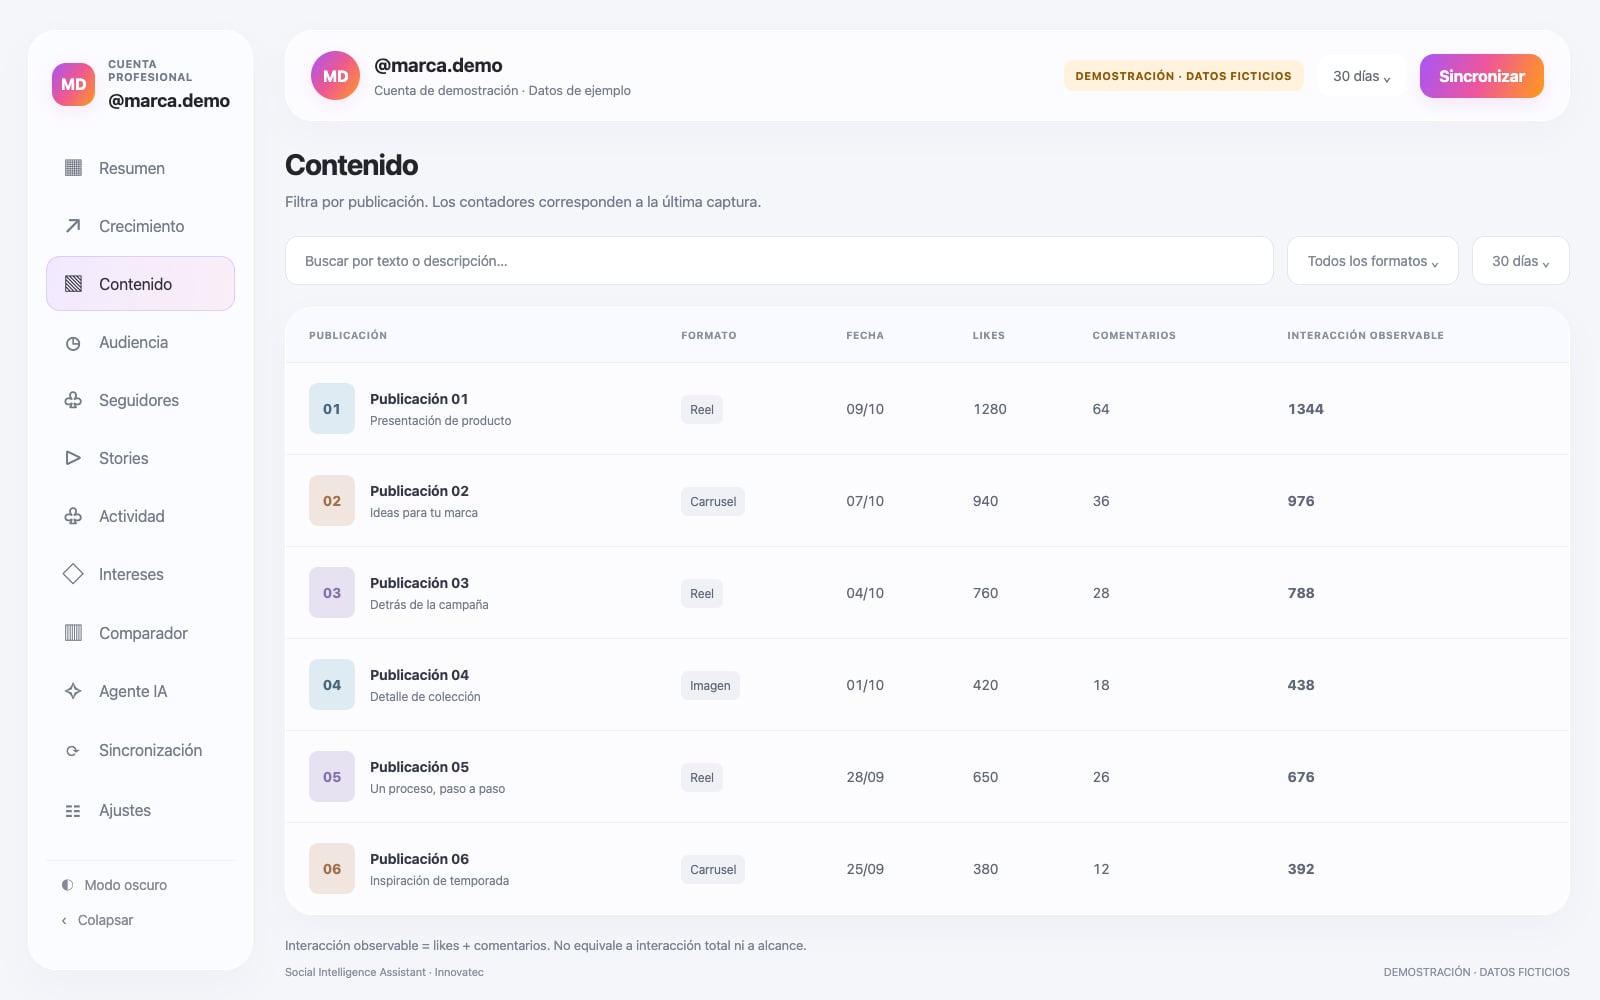Click the MD avatar in header
This screenshot has width=1600, height=1000.
336,76
